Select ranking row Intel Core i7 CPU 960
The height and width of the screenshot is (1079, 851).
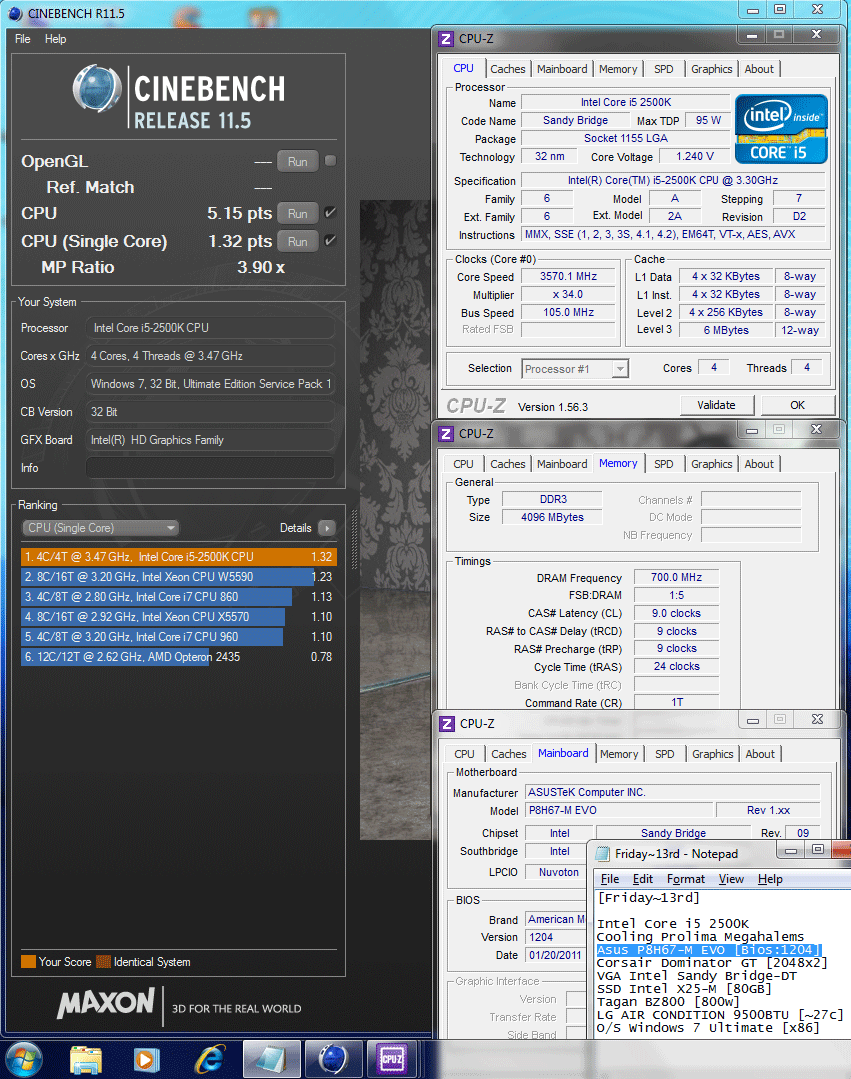tap(179, 637)
